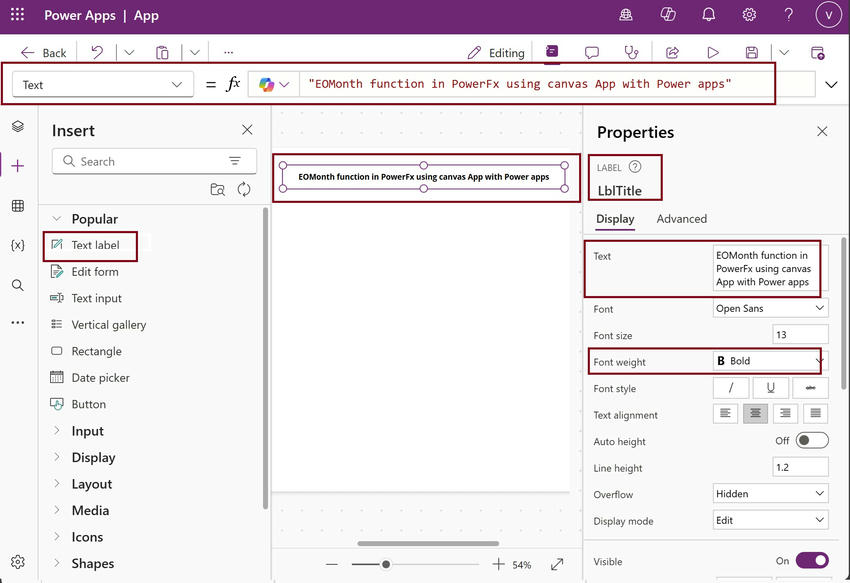The image size is (850, 583).
Task: Open the Font weight dropdown showing Bold
Action: (x=770, y=361)
